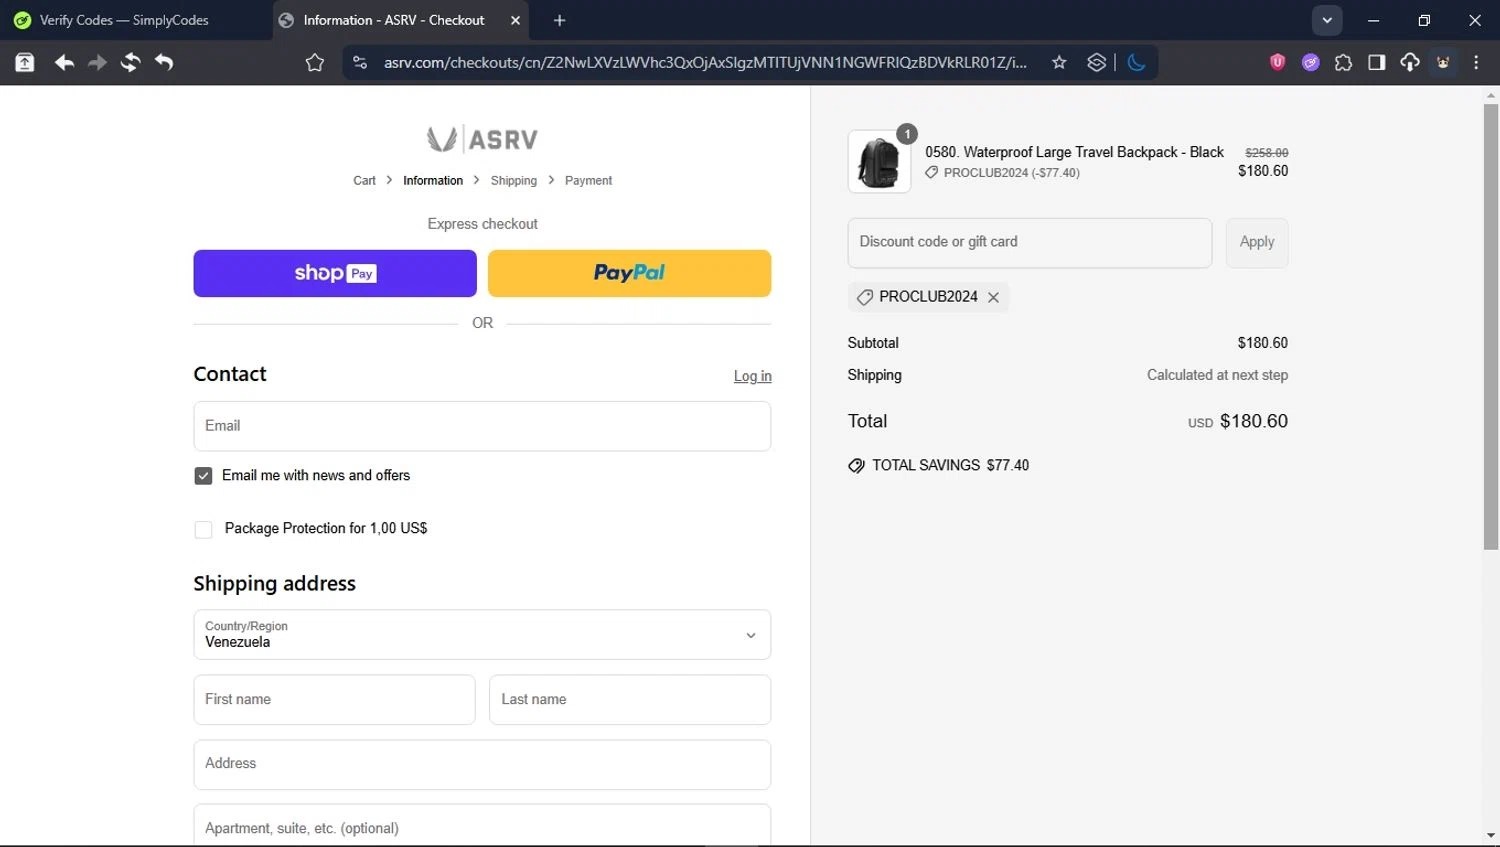Click the Calculated at next step text

point(1217,375)
